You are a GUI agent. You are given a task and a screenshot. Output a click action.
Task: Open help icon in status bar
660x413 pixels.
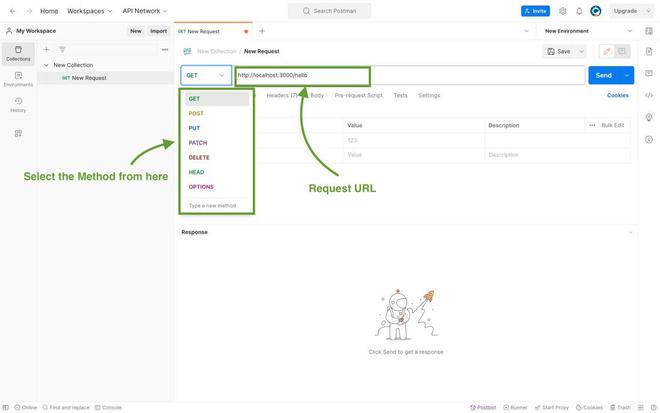pyautogui.click(x=653, y=408)
